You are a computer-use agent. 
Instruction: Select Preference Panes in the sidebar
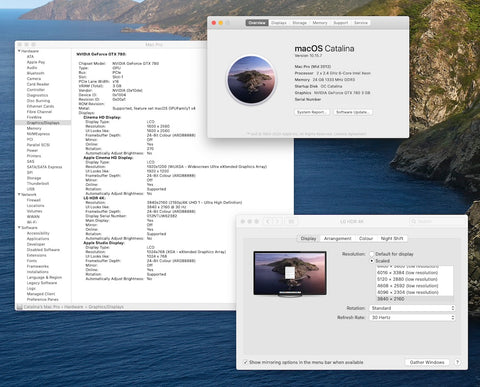[x=42, y=299]
